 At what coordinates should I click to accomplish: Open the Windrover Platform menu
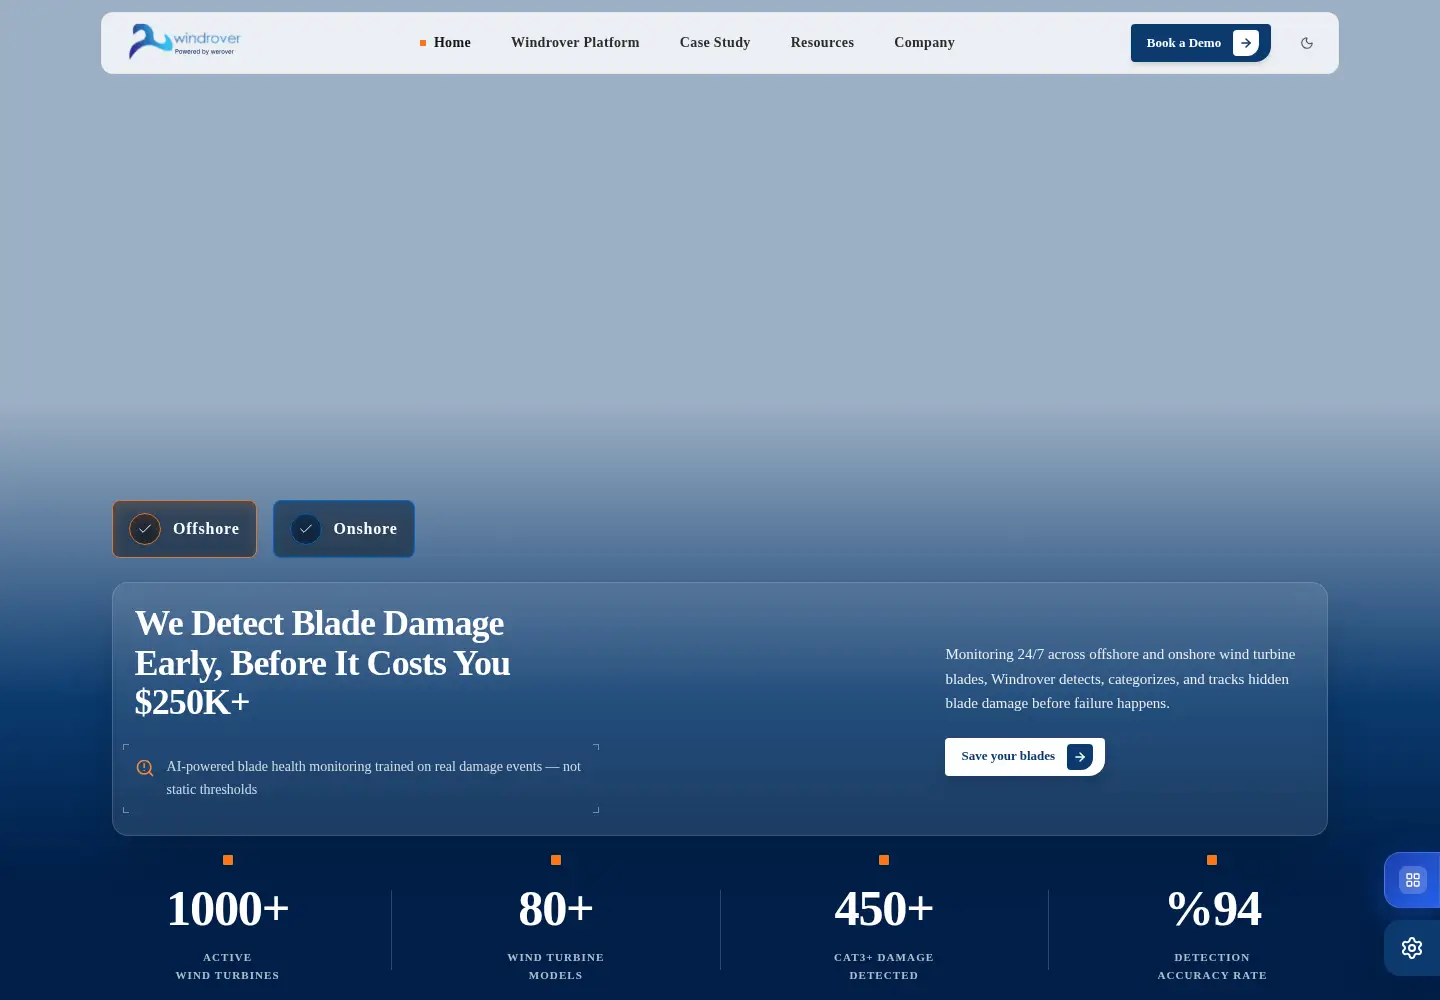point(575,43)
